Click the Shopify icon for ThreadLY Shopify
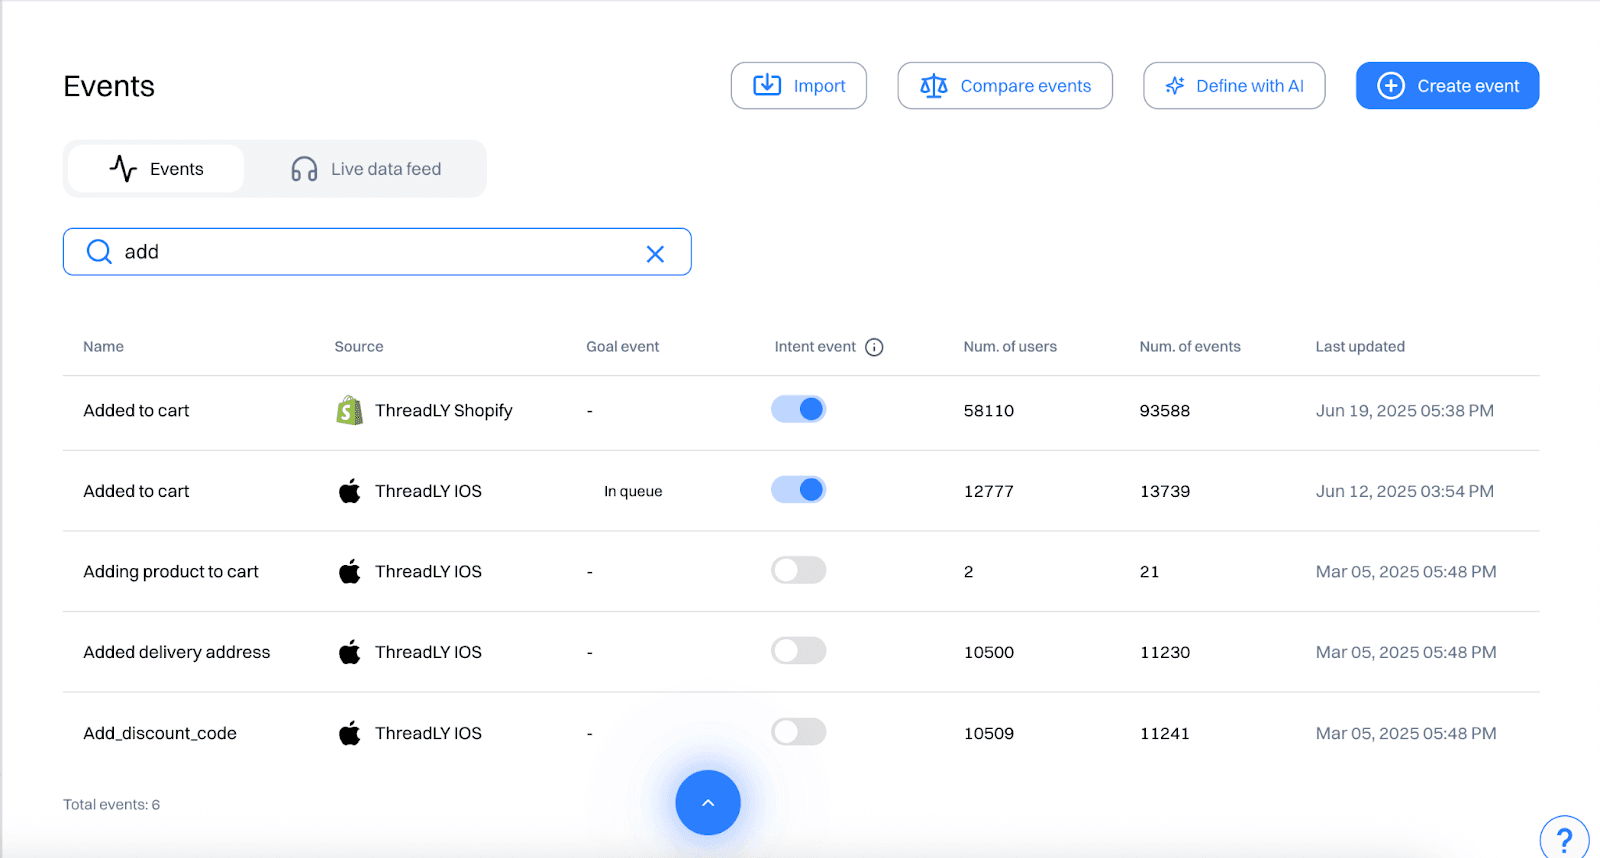Image resolution: width=1600 pixels, height=858 pixels. click(x=349, y=410)
